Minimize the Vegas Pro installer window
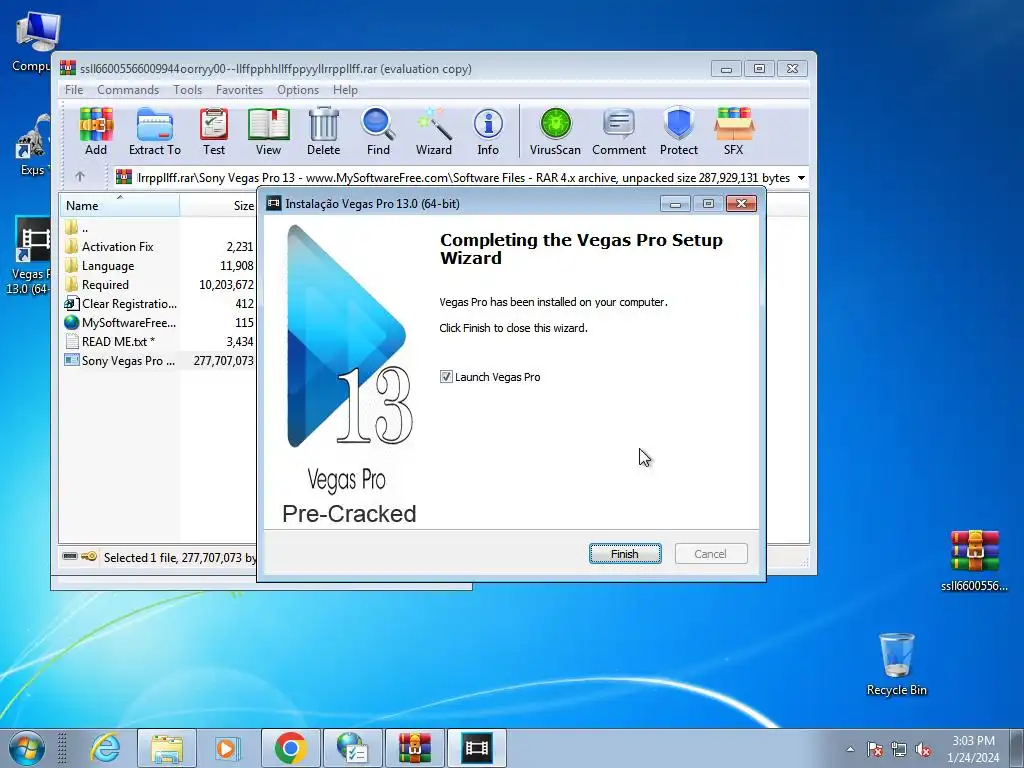1024x768 pixels. [675, 204]
